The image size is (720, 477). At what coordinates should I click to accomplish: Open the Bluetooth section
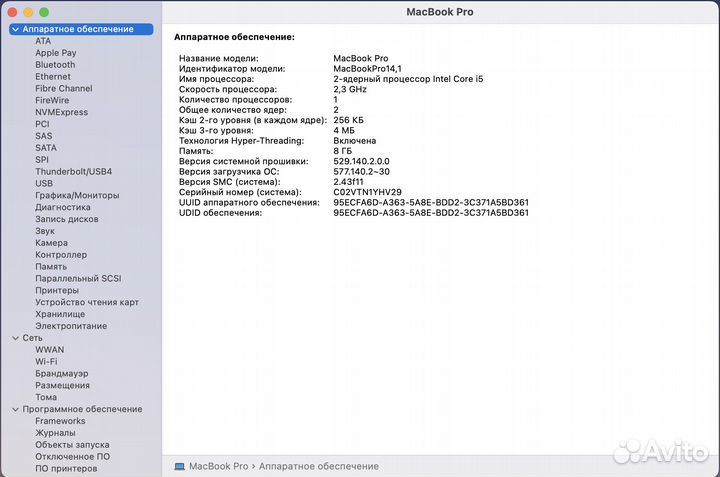(55, 65)
